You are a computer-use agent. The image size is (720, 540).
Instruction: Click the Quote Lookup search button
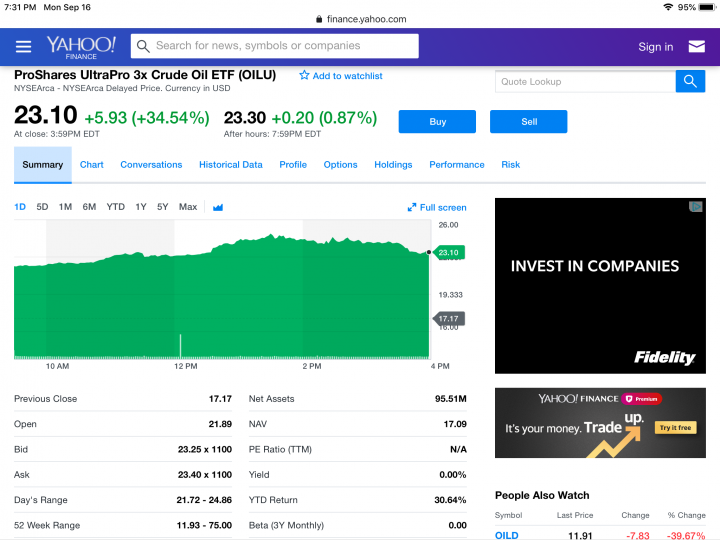click(690, 82)
